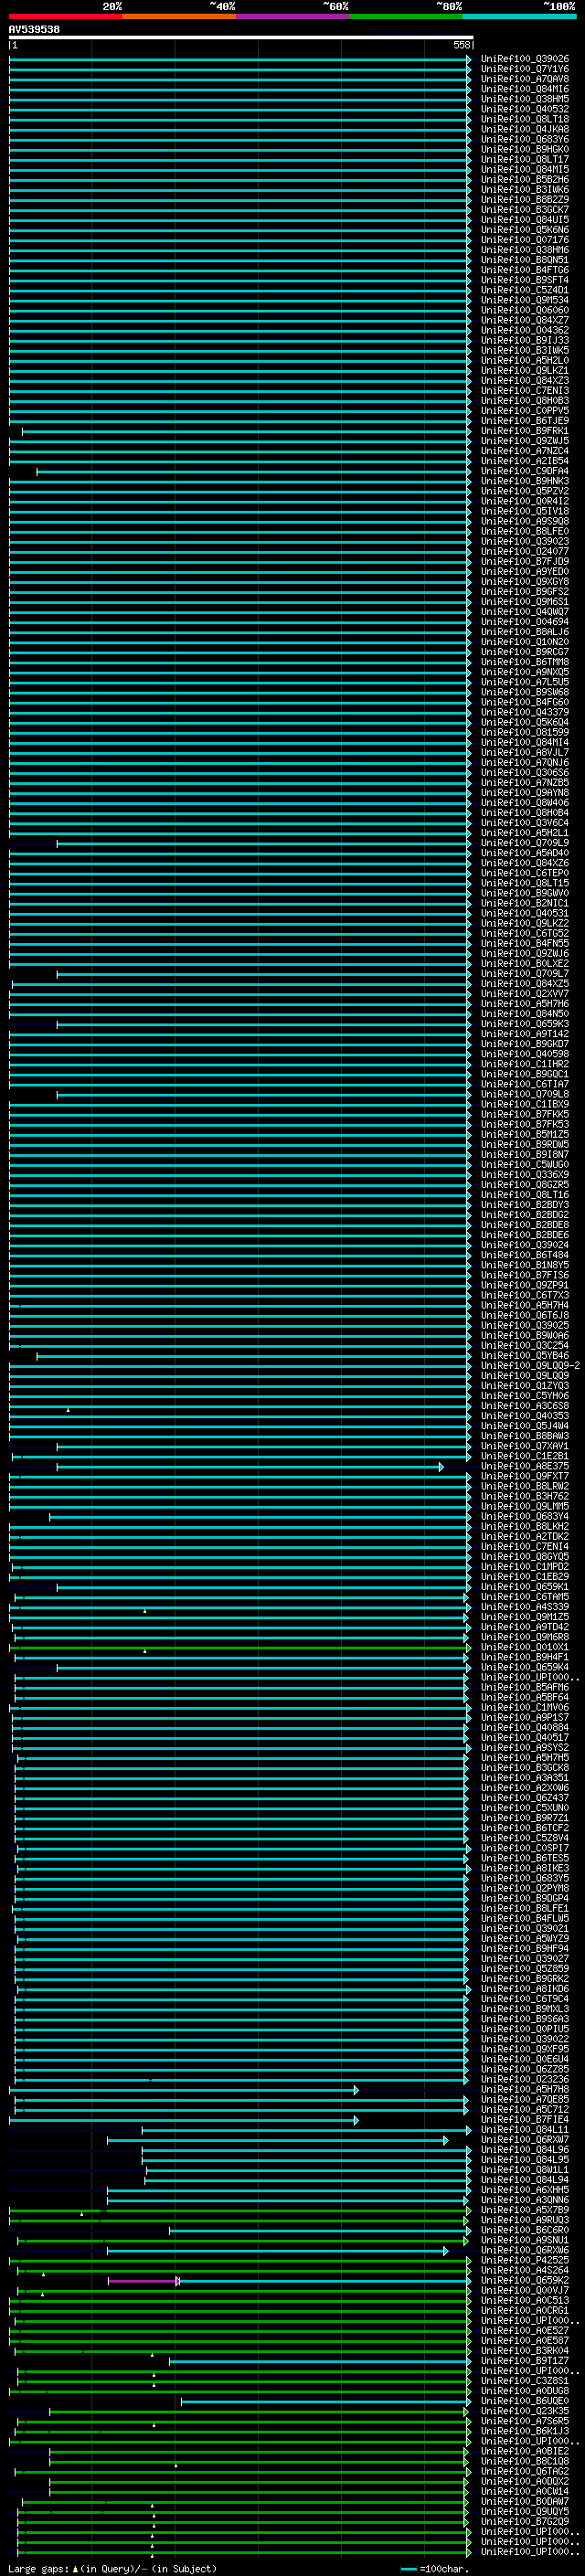585x2576 pixels.
Task: Open hit UniRef100_Q40532
Action: (x=525, y=109)
